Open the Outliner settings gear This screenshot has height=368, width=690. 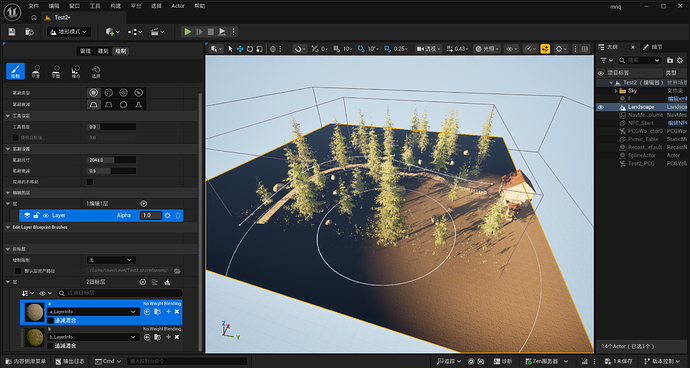(680, 60)
